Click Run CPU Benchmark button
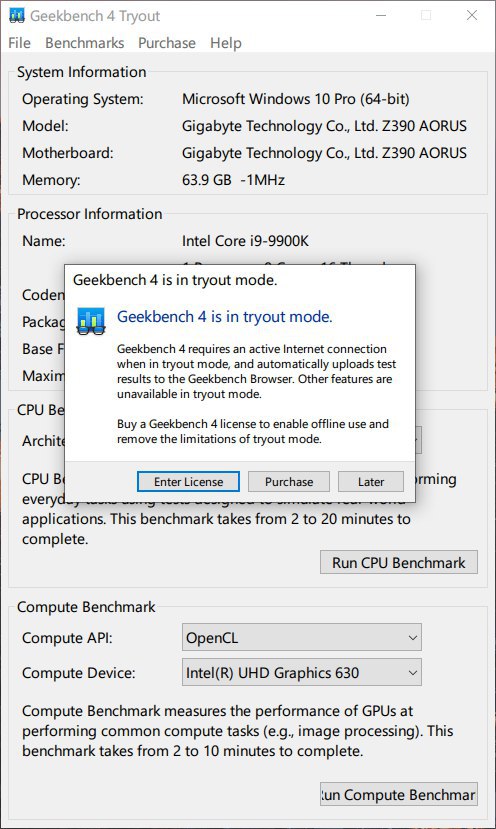 point(399,563)
